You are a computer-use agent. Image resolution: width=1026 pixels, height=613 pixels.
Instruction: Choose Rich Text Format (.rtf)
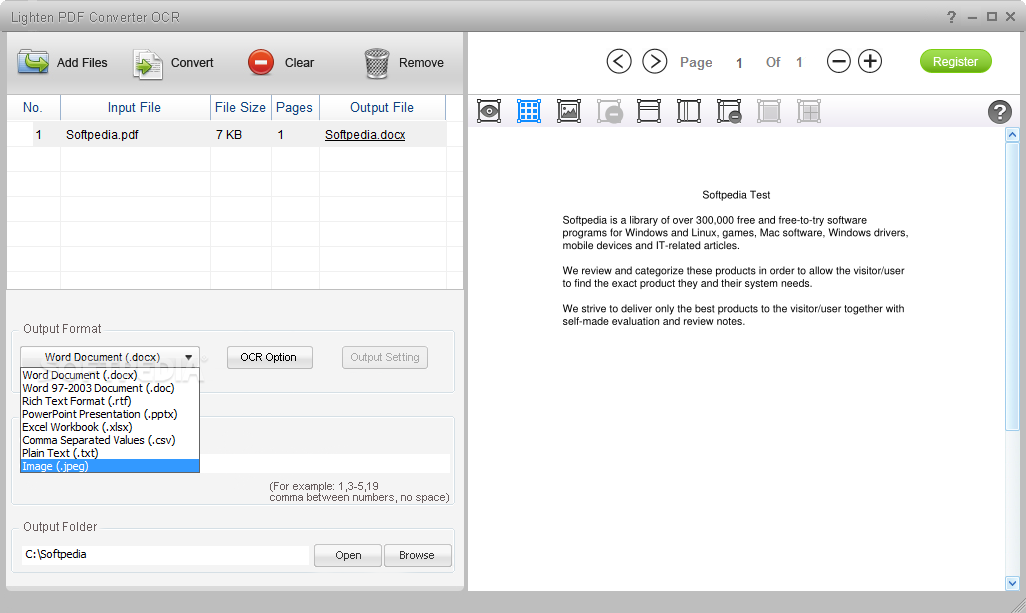click(x=109, y=401)
